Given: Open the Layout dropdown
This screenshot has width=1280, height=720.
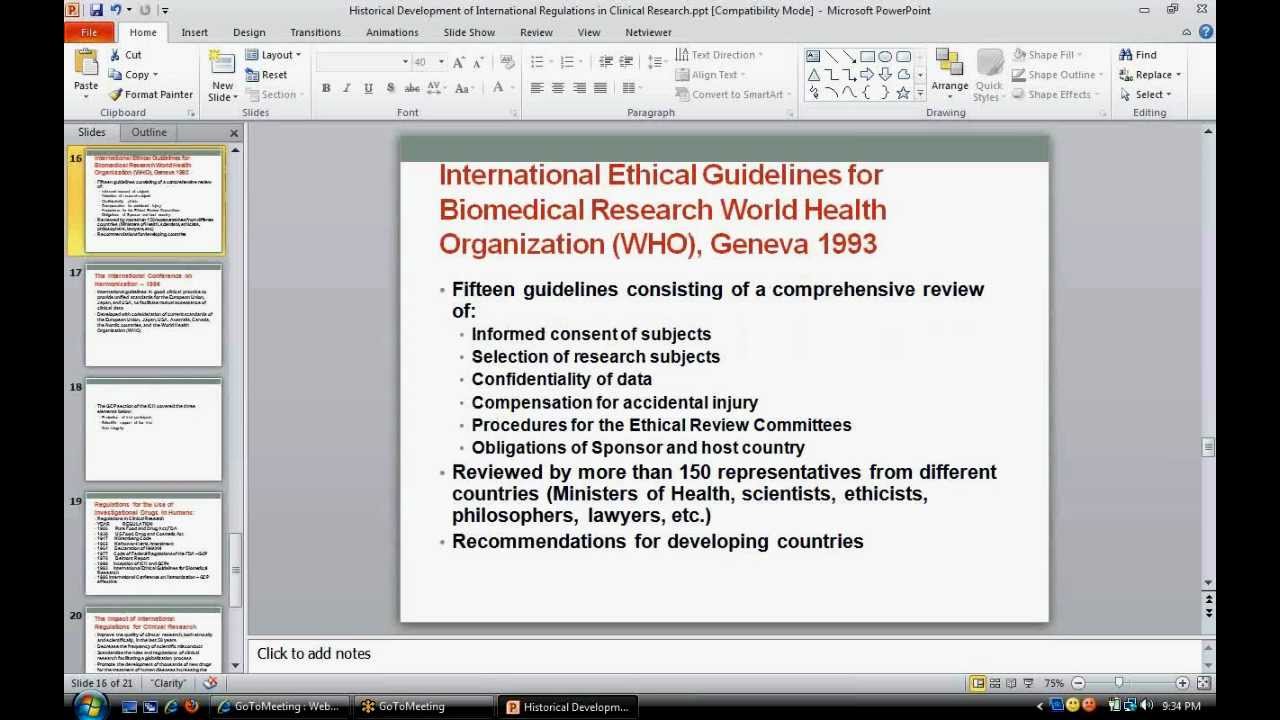Looking at the screenshot, I should 273,55.
